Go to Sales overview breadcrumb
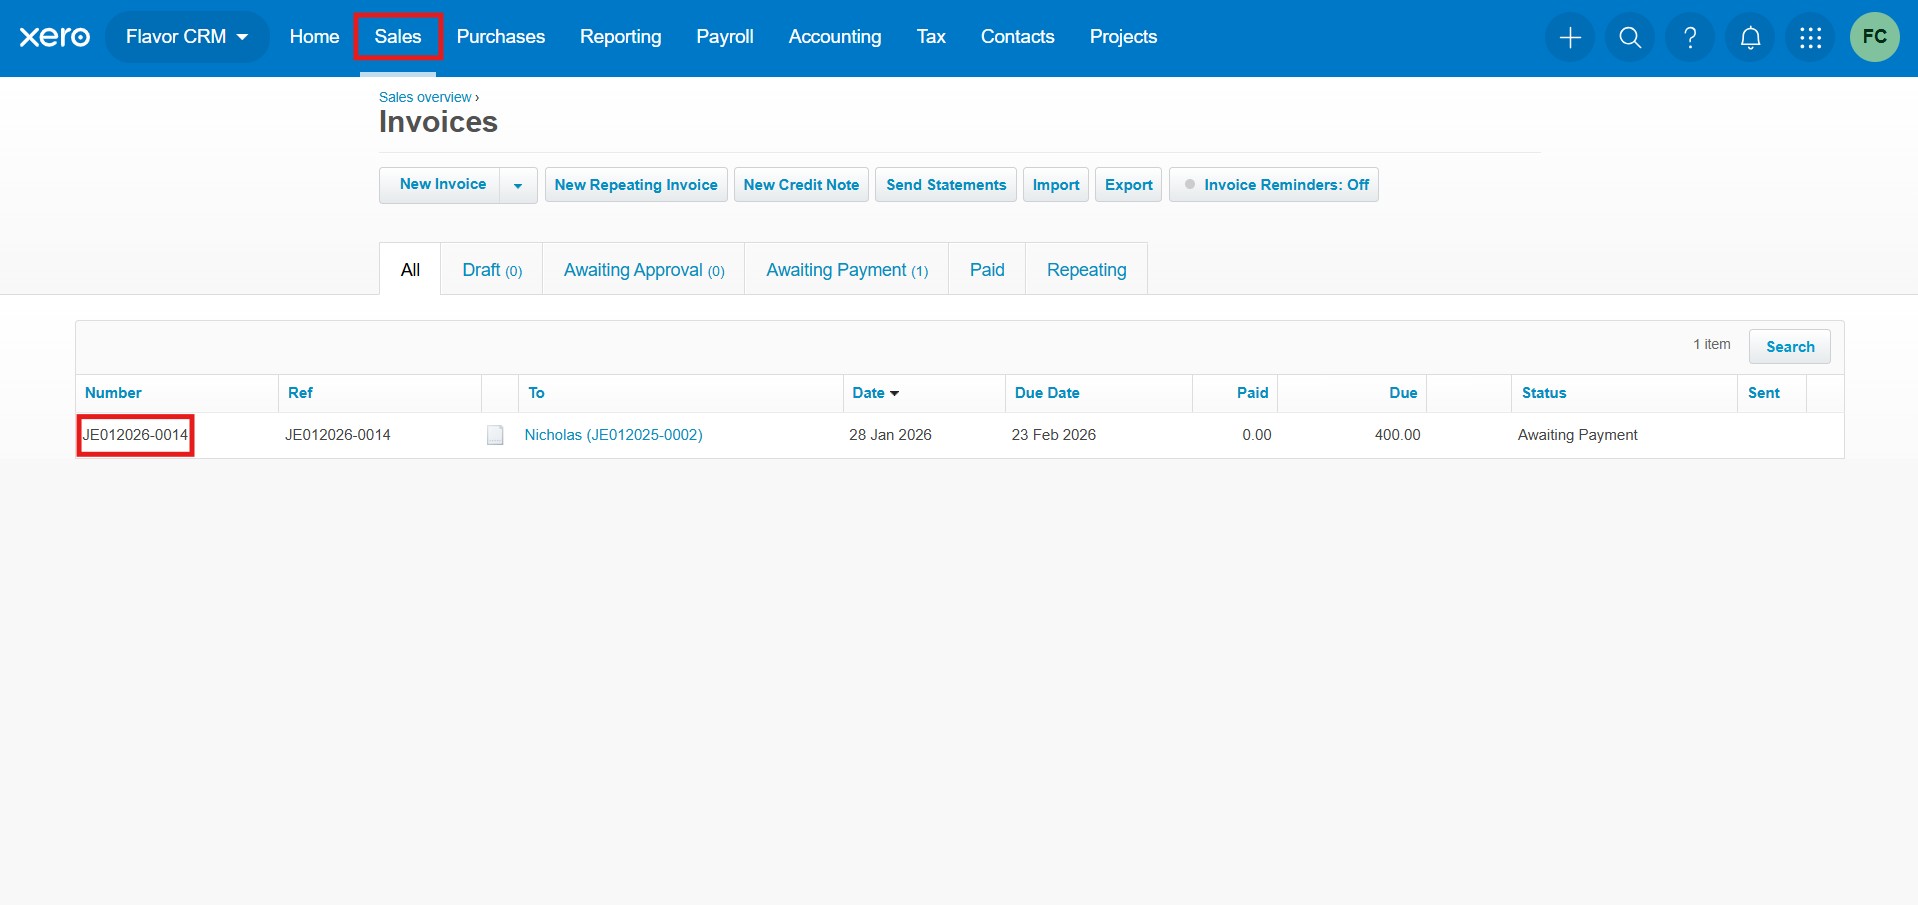 (425, 97)
